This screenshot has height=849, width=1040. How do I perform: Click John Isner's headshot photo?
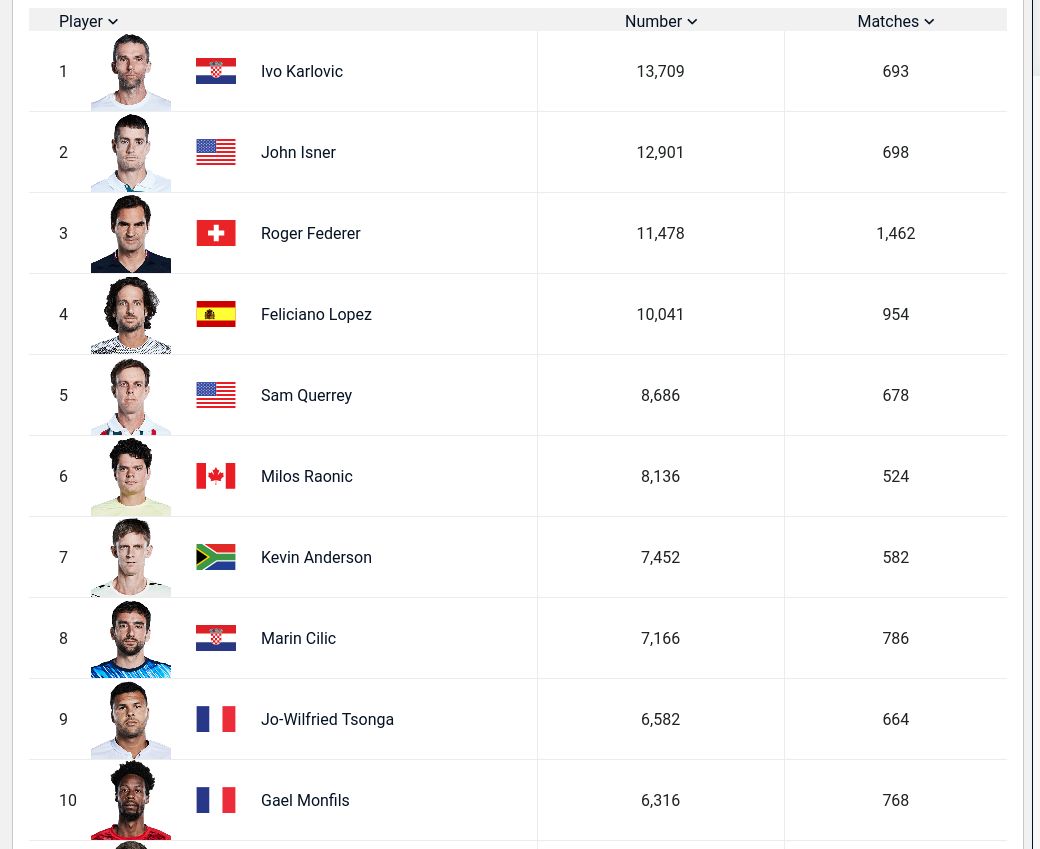(131, 153)
